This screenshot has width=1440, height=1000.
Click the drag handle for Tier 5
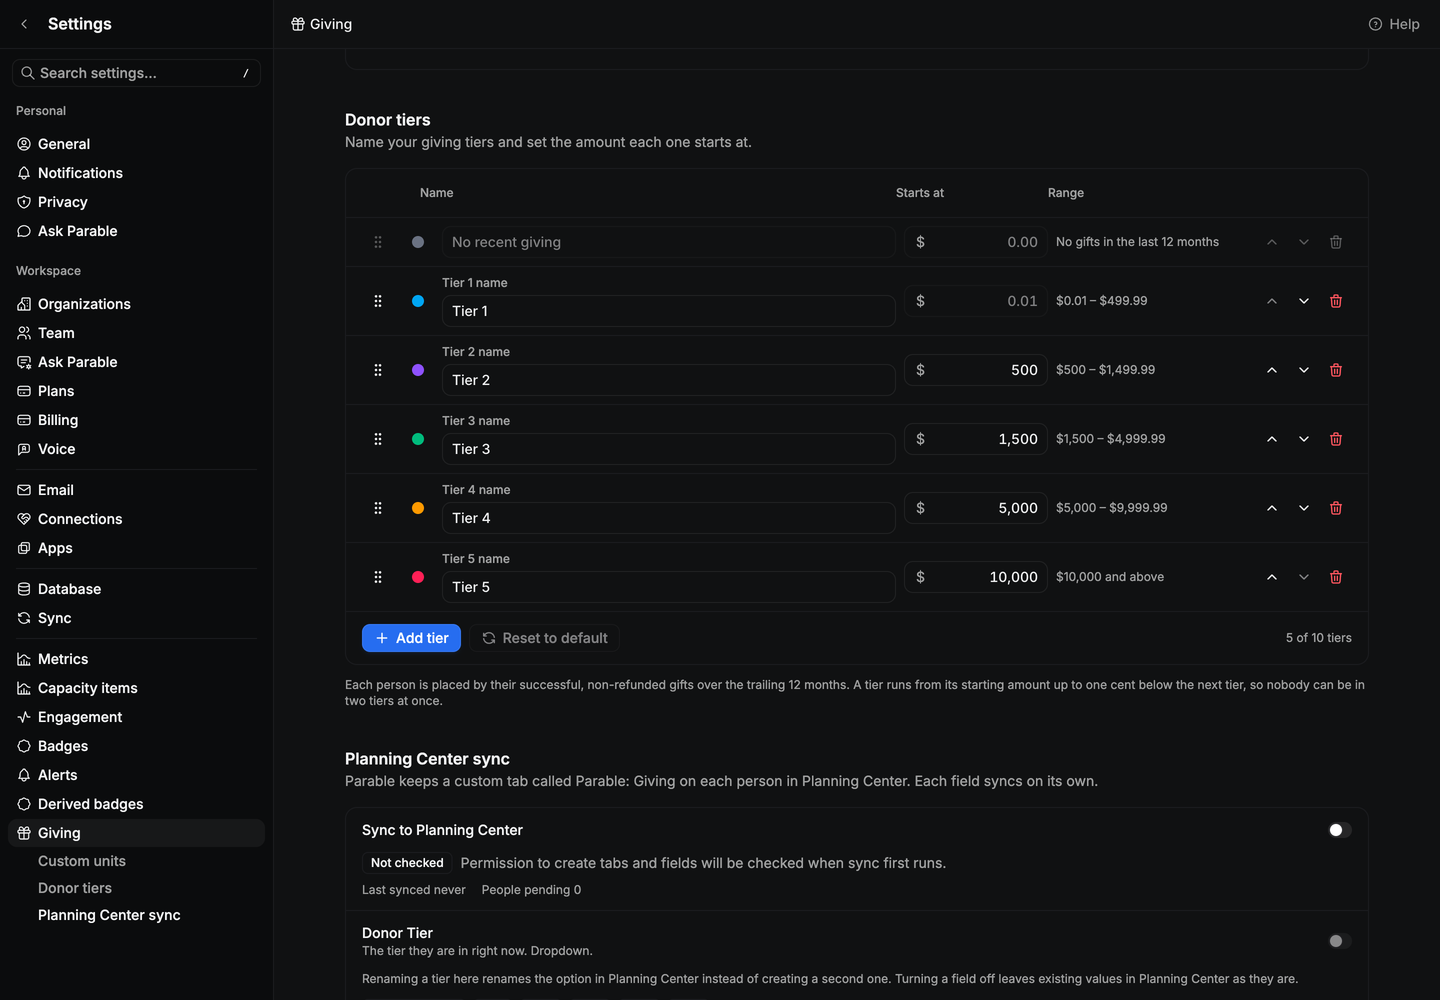point(378,577)
